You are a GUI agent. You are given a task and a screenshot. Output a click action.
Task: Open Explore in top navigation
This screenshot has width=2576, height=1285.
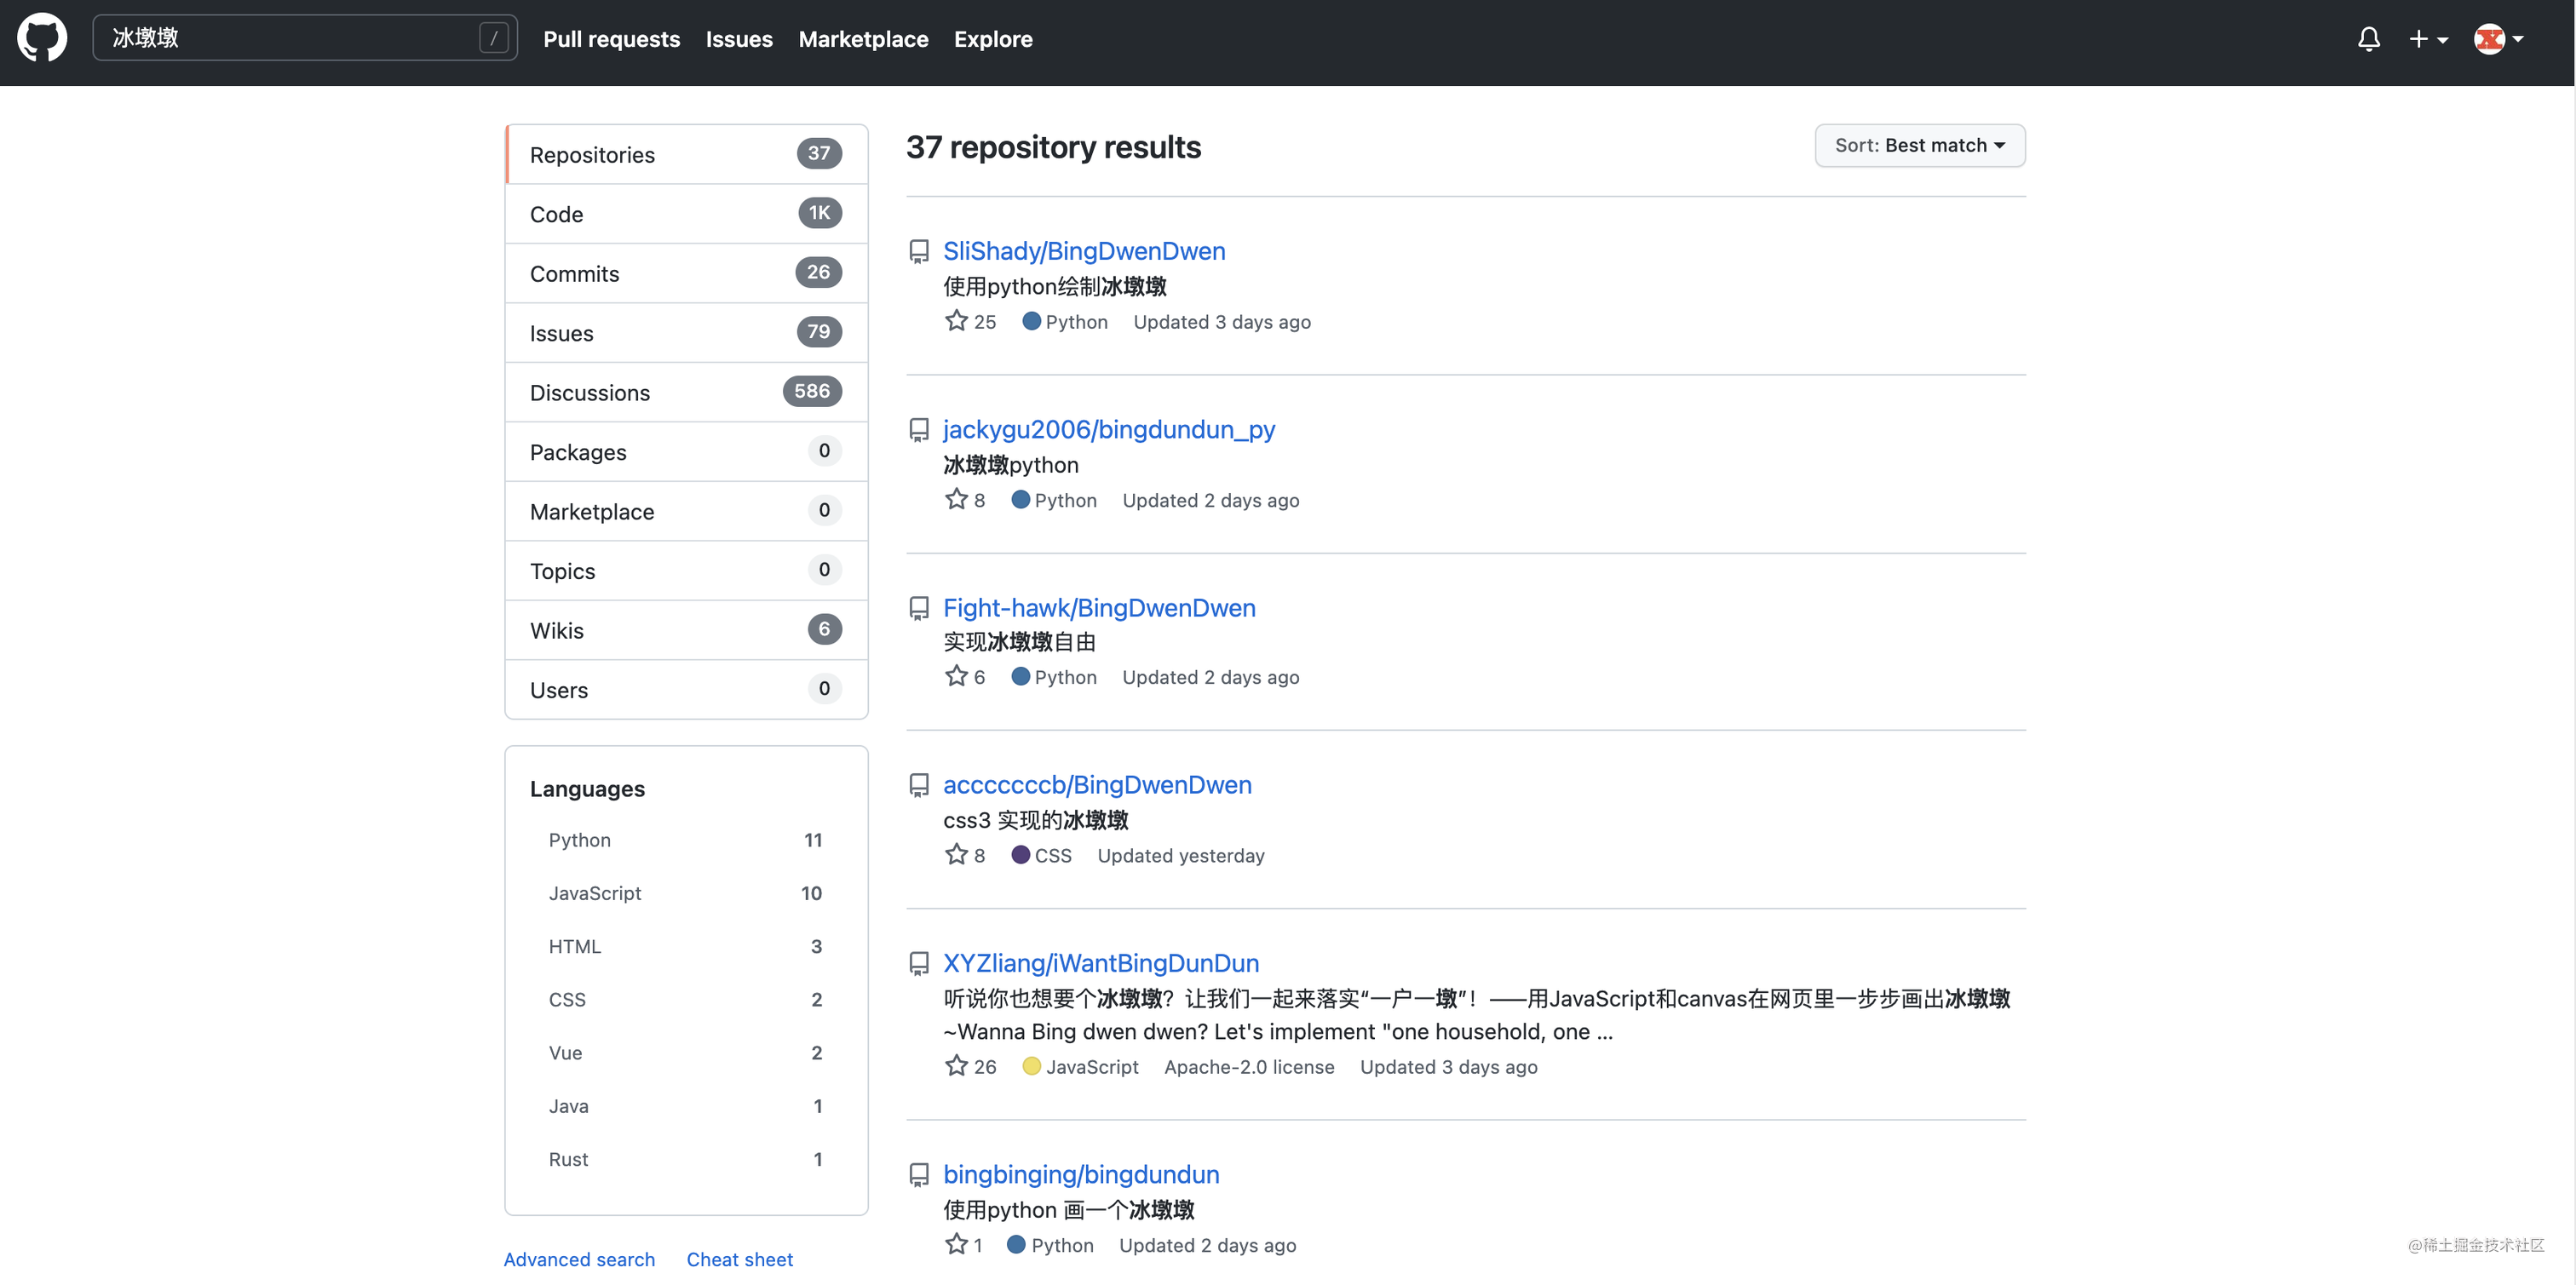(993, 39)
